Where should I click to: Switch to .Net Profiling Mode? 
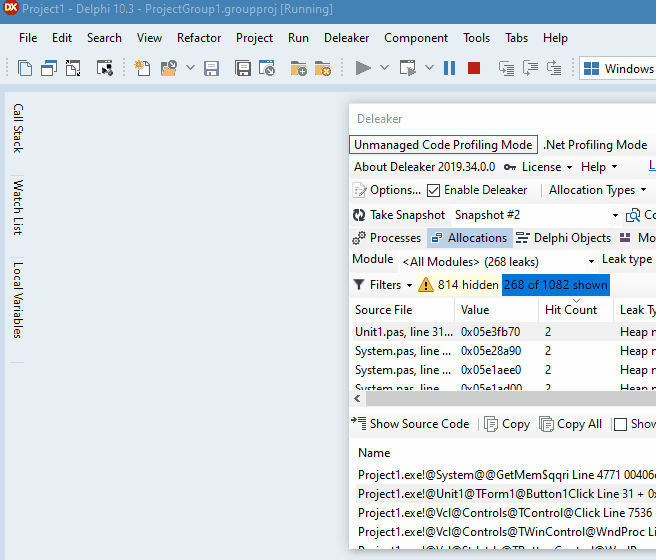point(595,145)
